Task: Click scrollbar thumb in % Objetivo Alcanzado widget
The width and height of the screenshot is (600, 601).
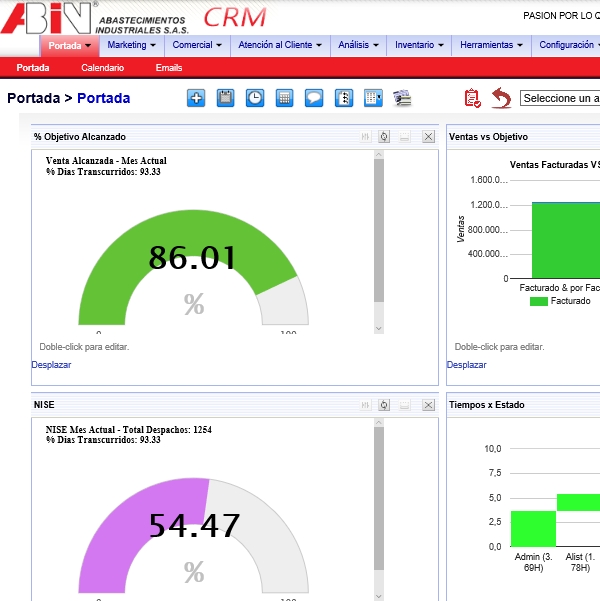Action: tap(379, 230)
